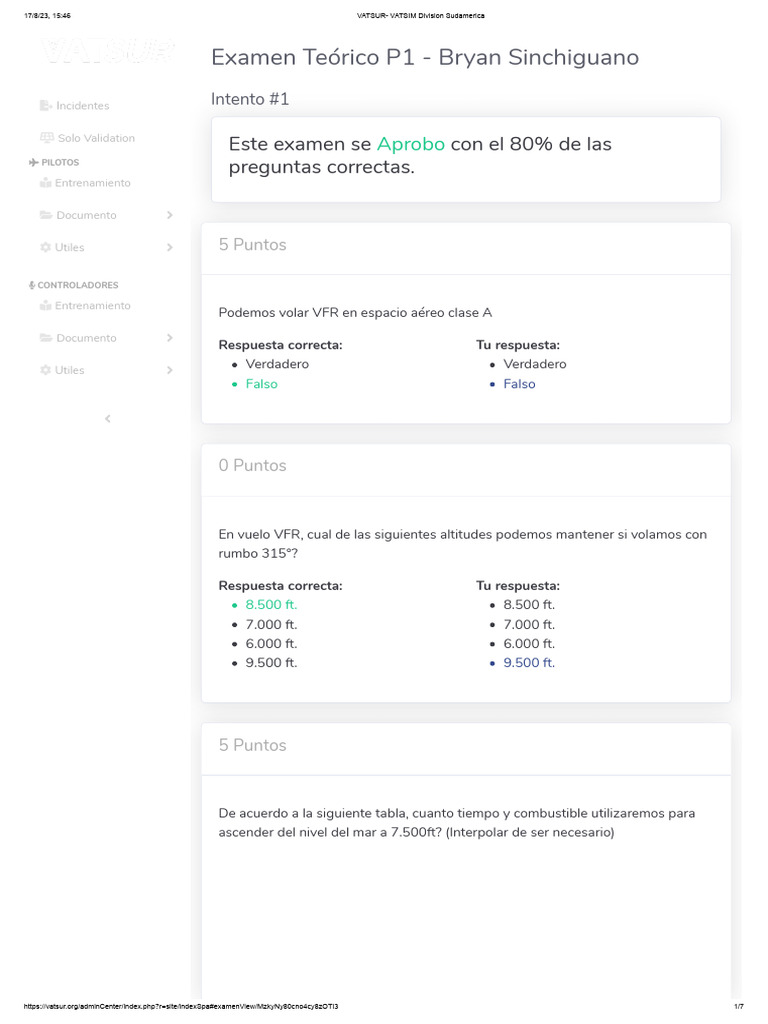This screenshot has height=1024, width=768.
Task: Expand the Documento submenu under Pilotos
Action: [170, 215]
